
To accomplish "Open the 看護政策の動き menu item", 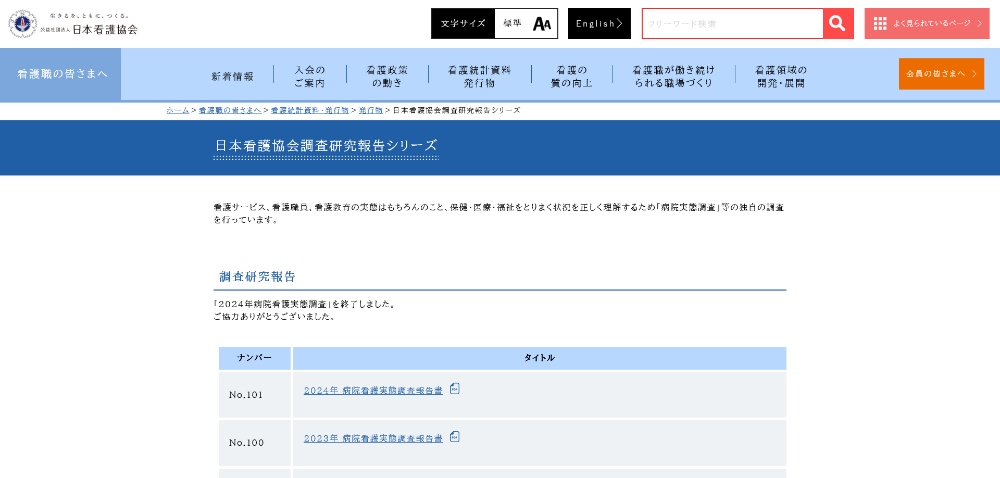I will point(387,76).
